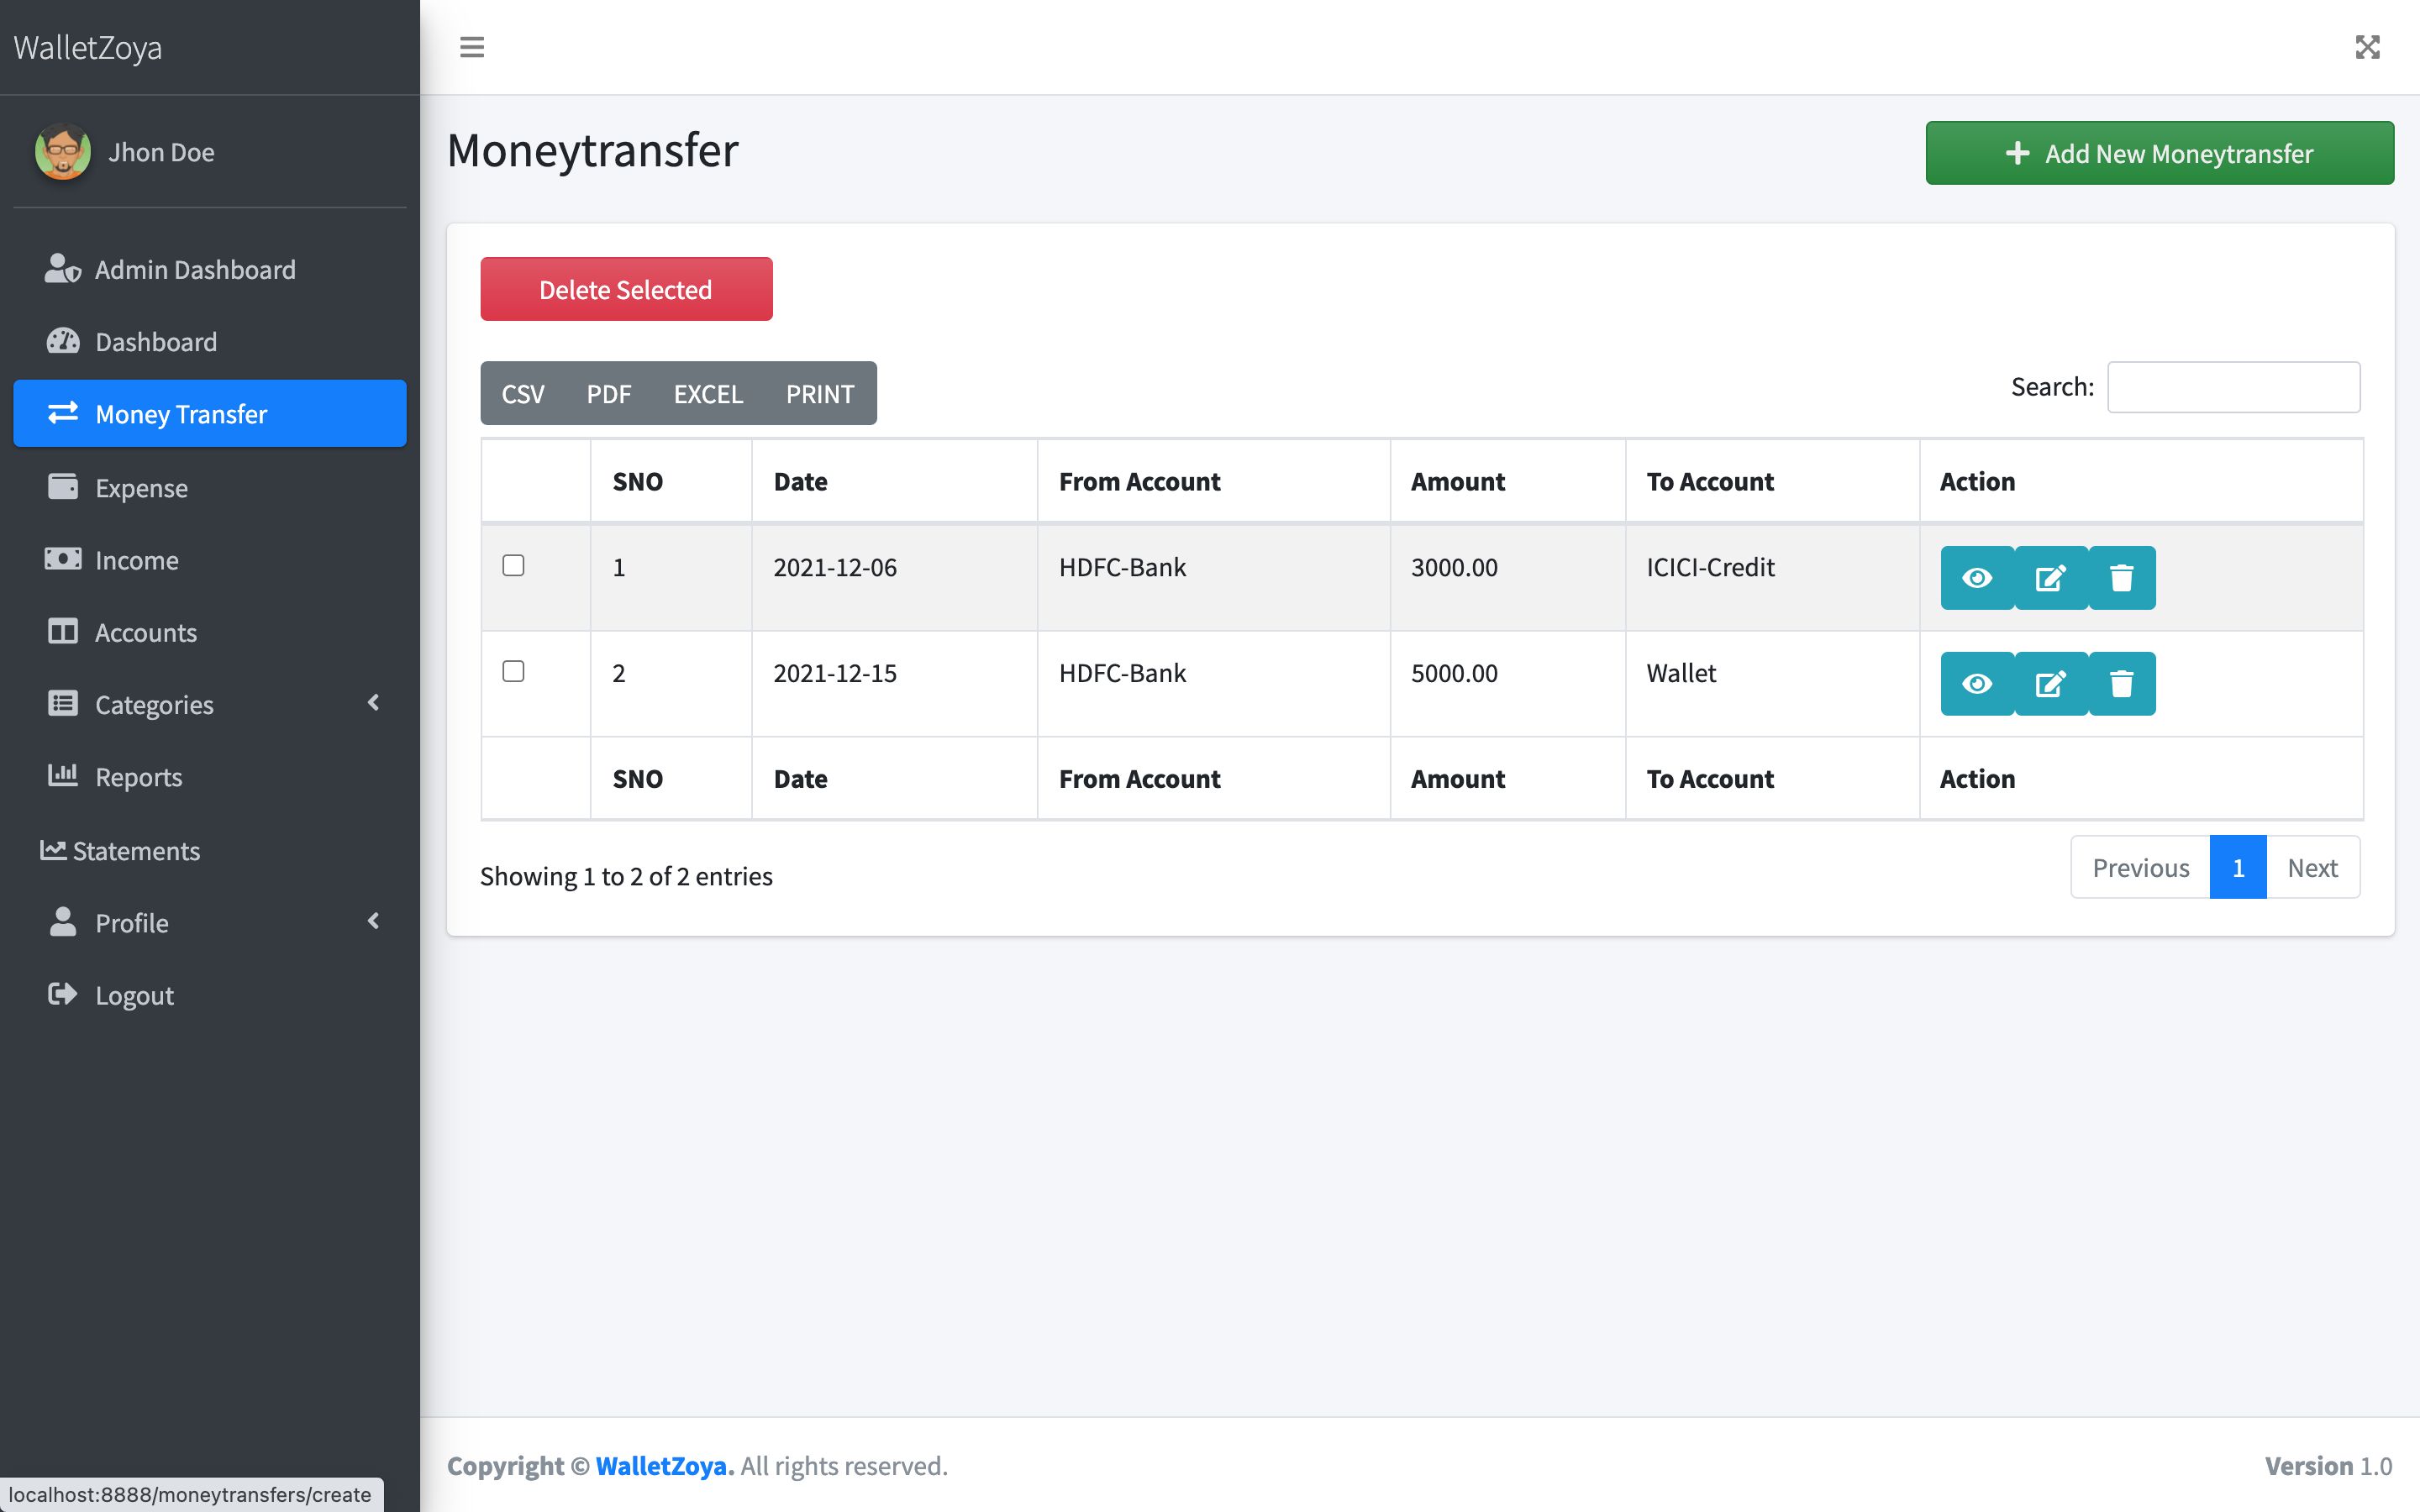Click the WalletZoya footer link
2420x1512 pixels.
coord(664,1465)
